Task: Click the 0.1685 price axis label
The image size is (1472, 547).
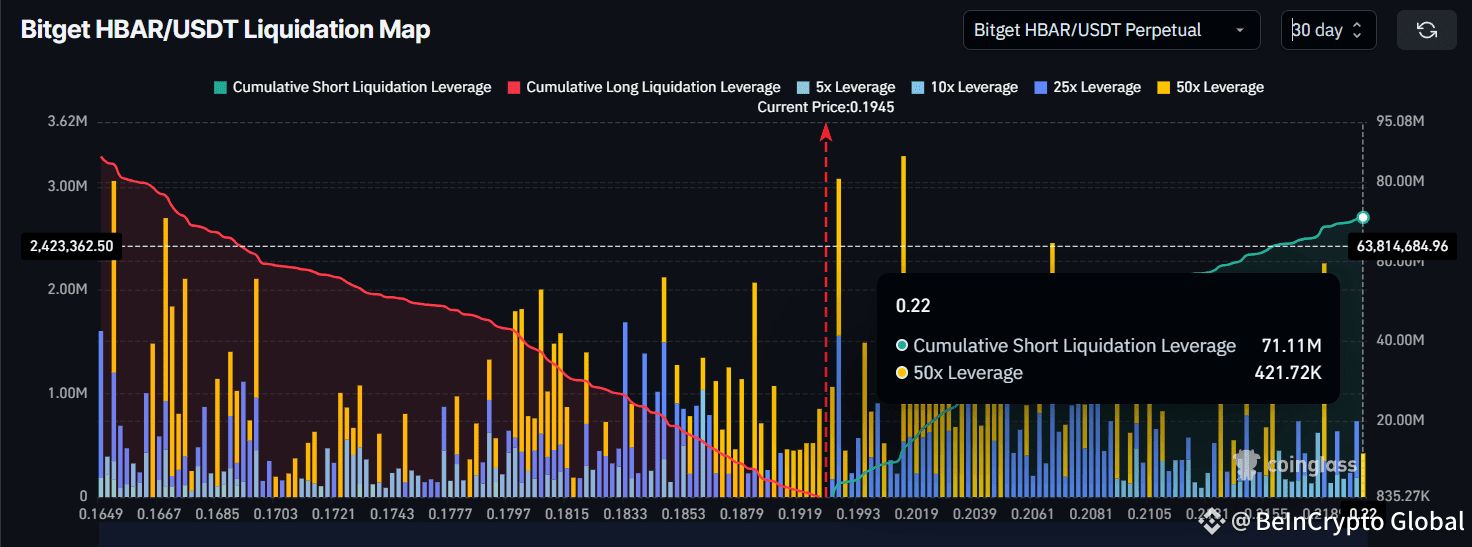Action: pyautogui.click(x=217, y=514)
